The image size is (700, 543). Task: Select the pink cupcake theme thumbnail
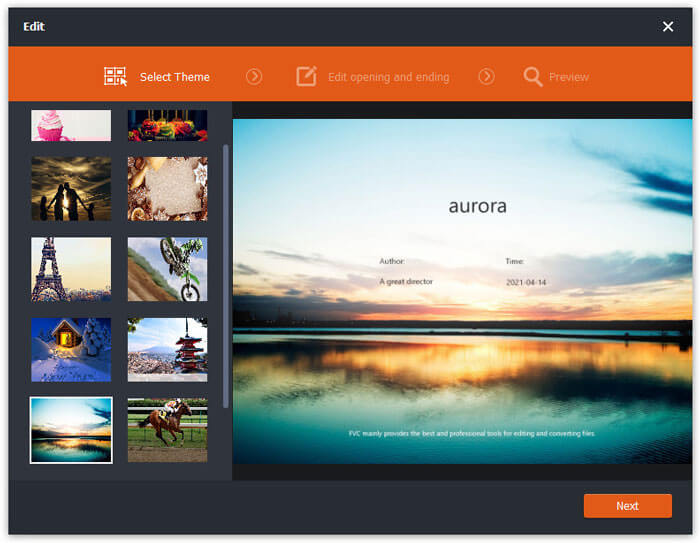click(x=71, y=125)
